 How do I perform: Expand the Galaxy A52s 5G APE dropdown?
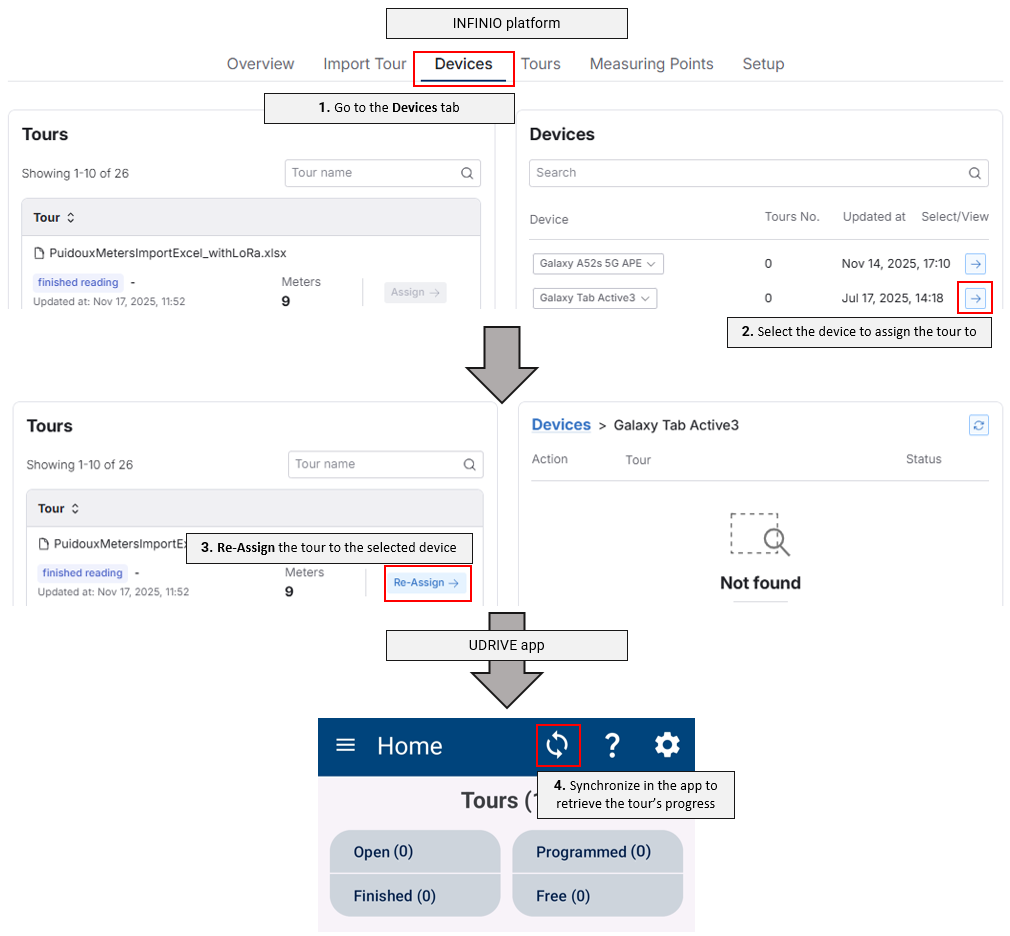[x=598, y=264]
